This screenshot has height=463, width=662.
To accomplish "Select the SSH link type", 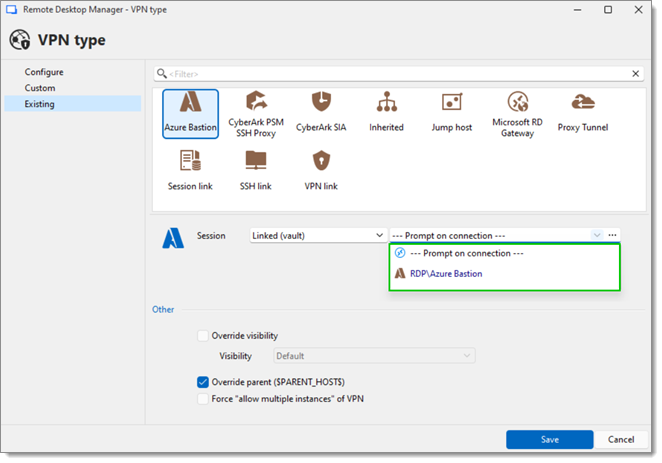I will click(x=256, y=171).
